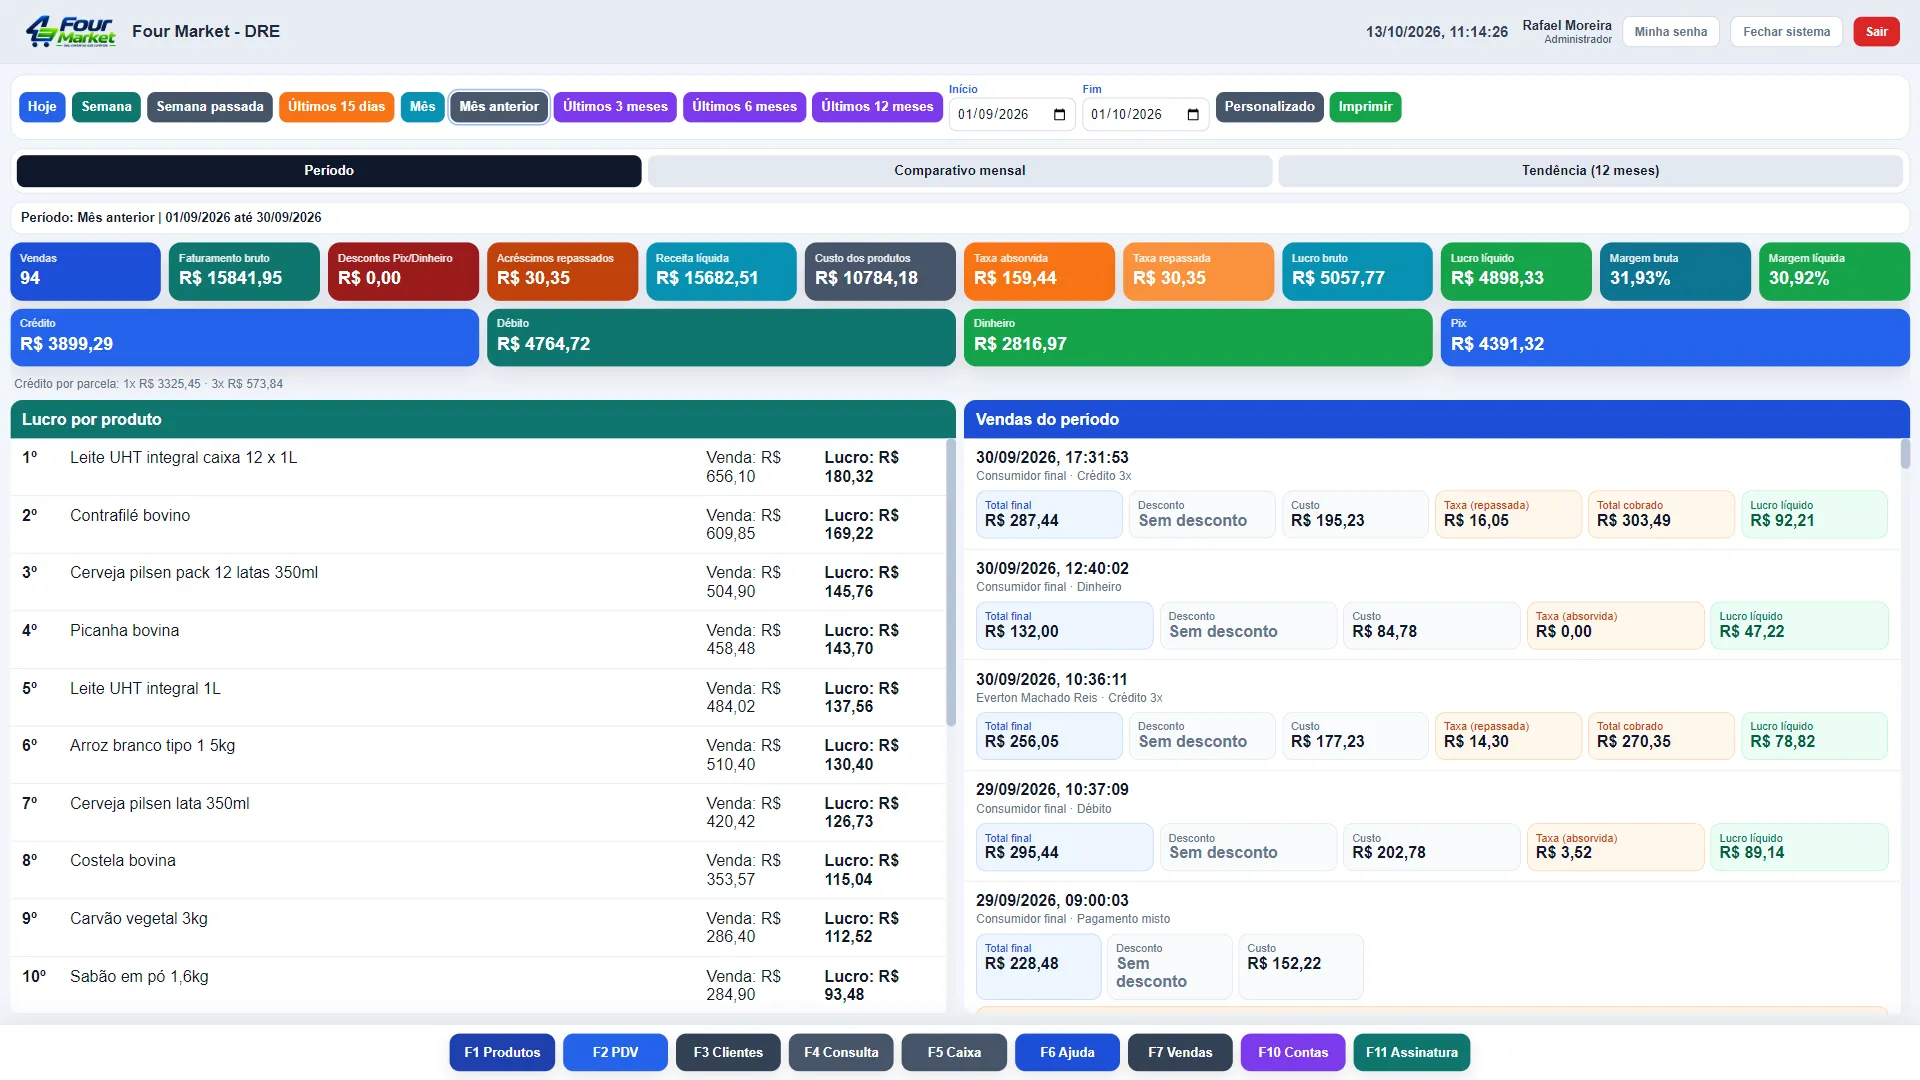1920x1080 pixels.
Task: Filter by Semana
Action: (x=106, y=107)
